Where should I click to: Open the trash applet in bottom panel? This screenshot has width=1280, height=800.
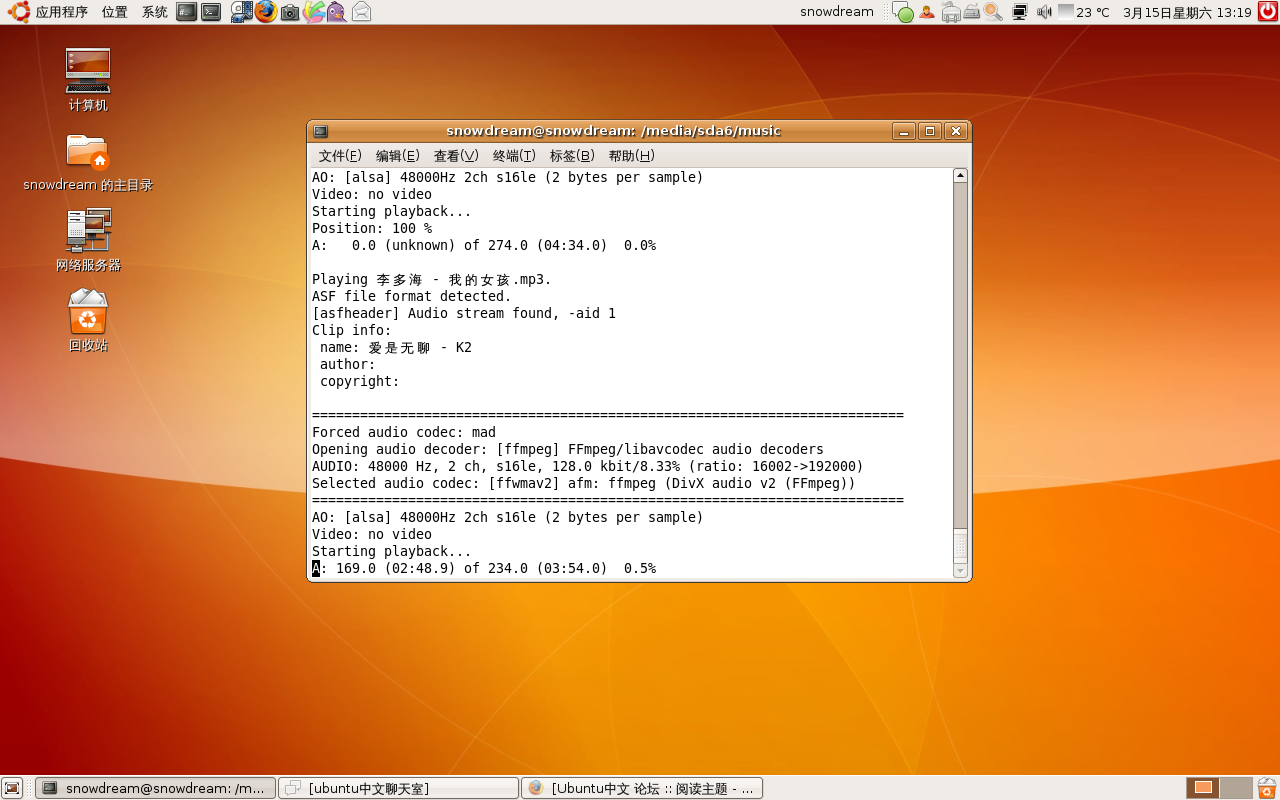tap(1267, 788)
